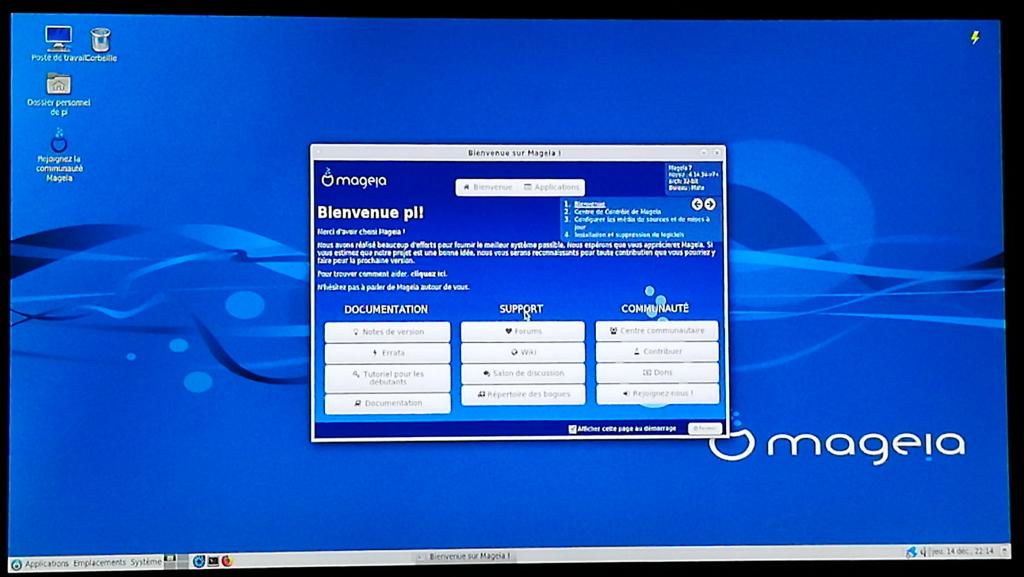The height and width of the screenshot is (577, 1024).
Task: Toggle Afficher cette page au démarrage checkbox
Action: 573,429
